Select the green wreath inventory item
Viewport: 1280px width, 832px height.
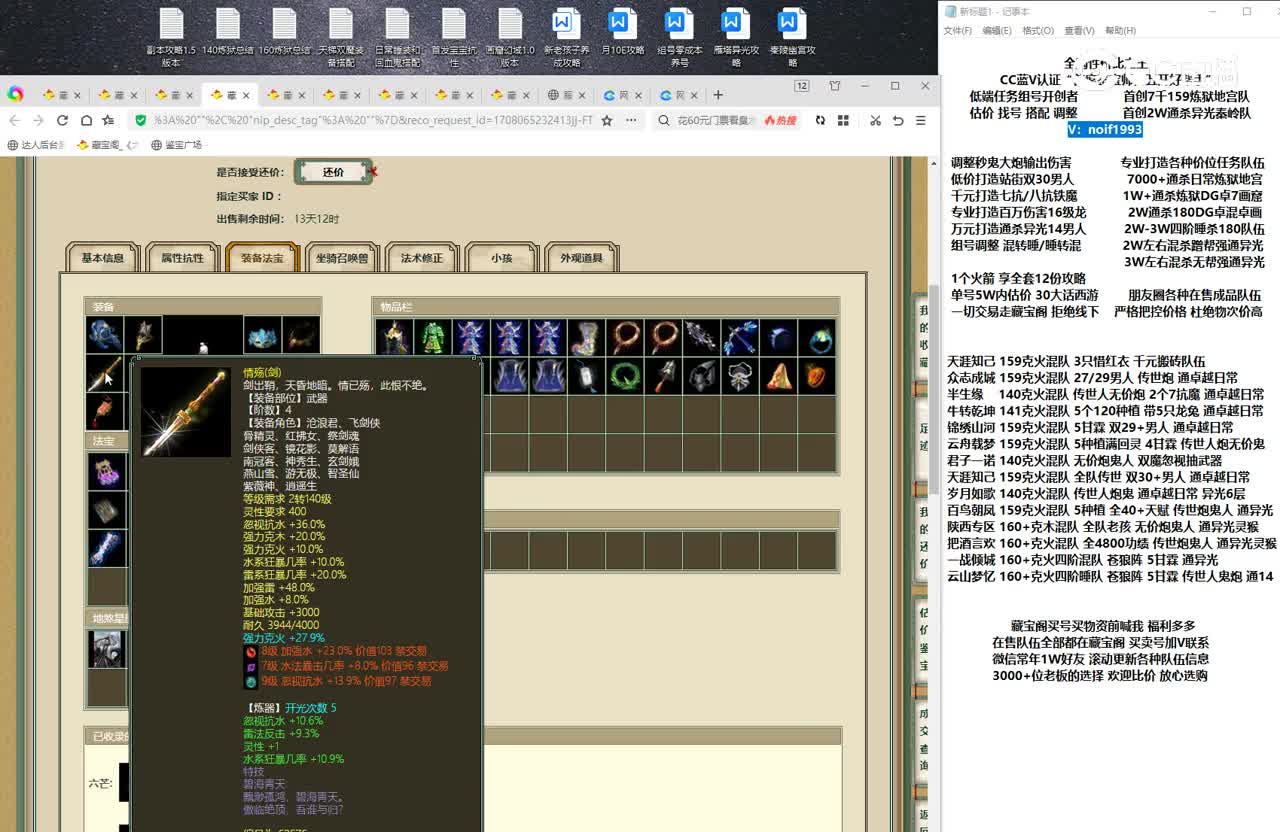[625, 376]
